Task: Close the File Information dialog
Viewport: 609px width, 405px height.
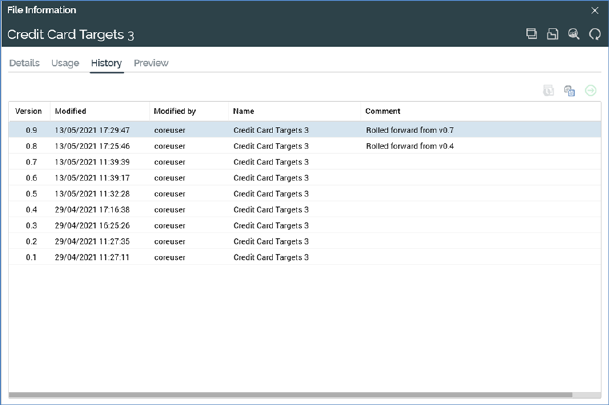Action: 595,10
